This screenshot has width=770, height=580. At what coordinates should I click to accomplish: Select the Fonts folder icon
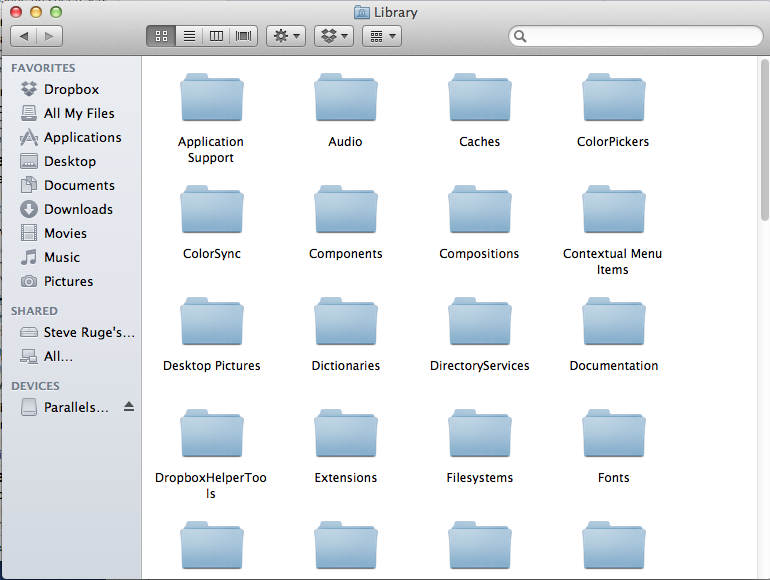(x=613, y=434)
